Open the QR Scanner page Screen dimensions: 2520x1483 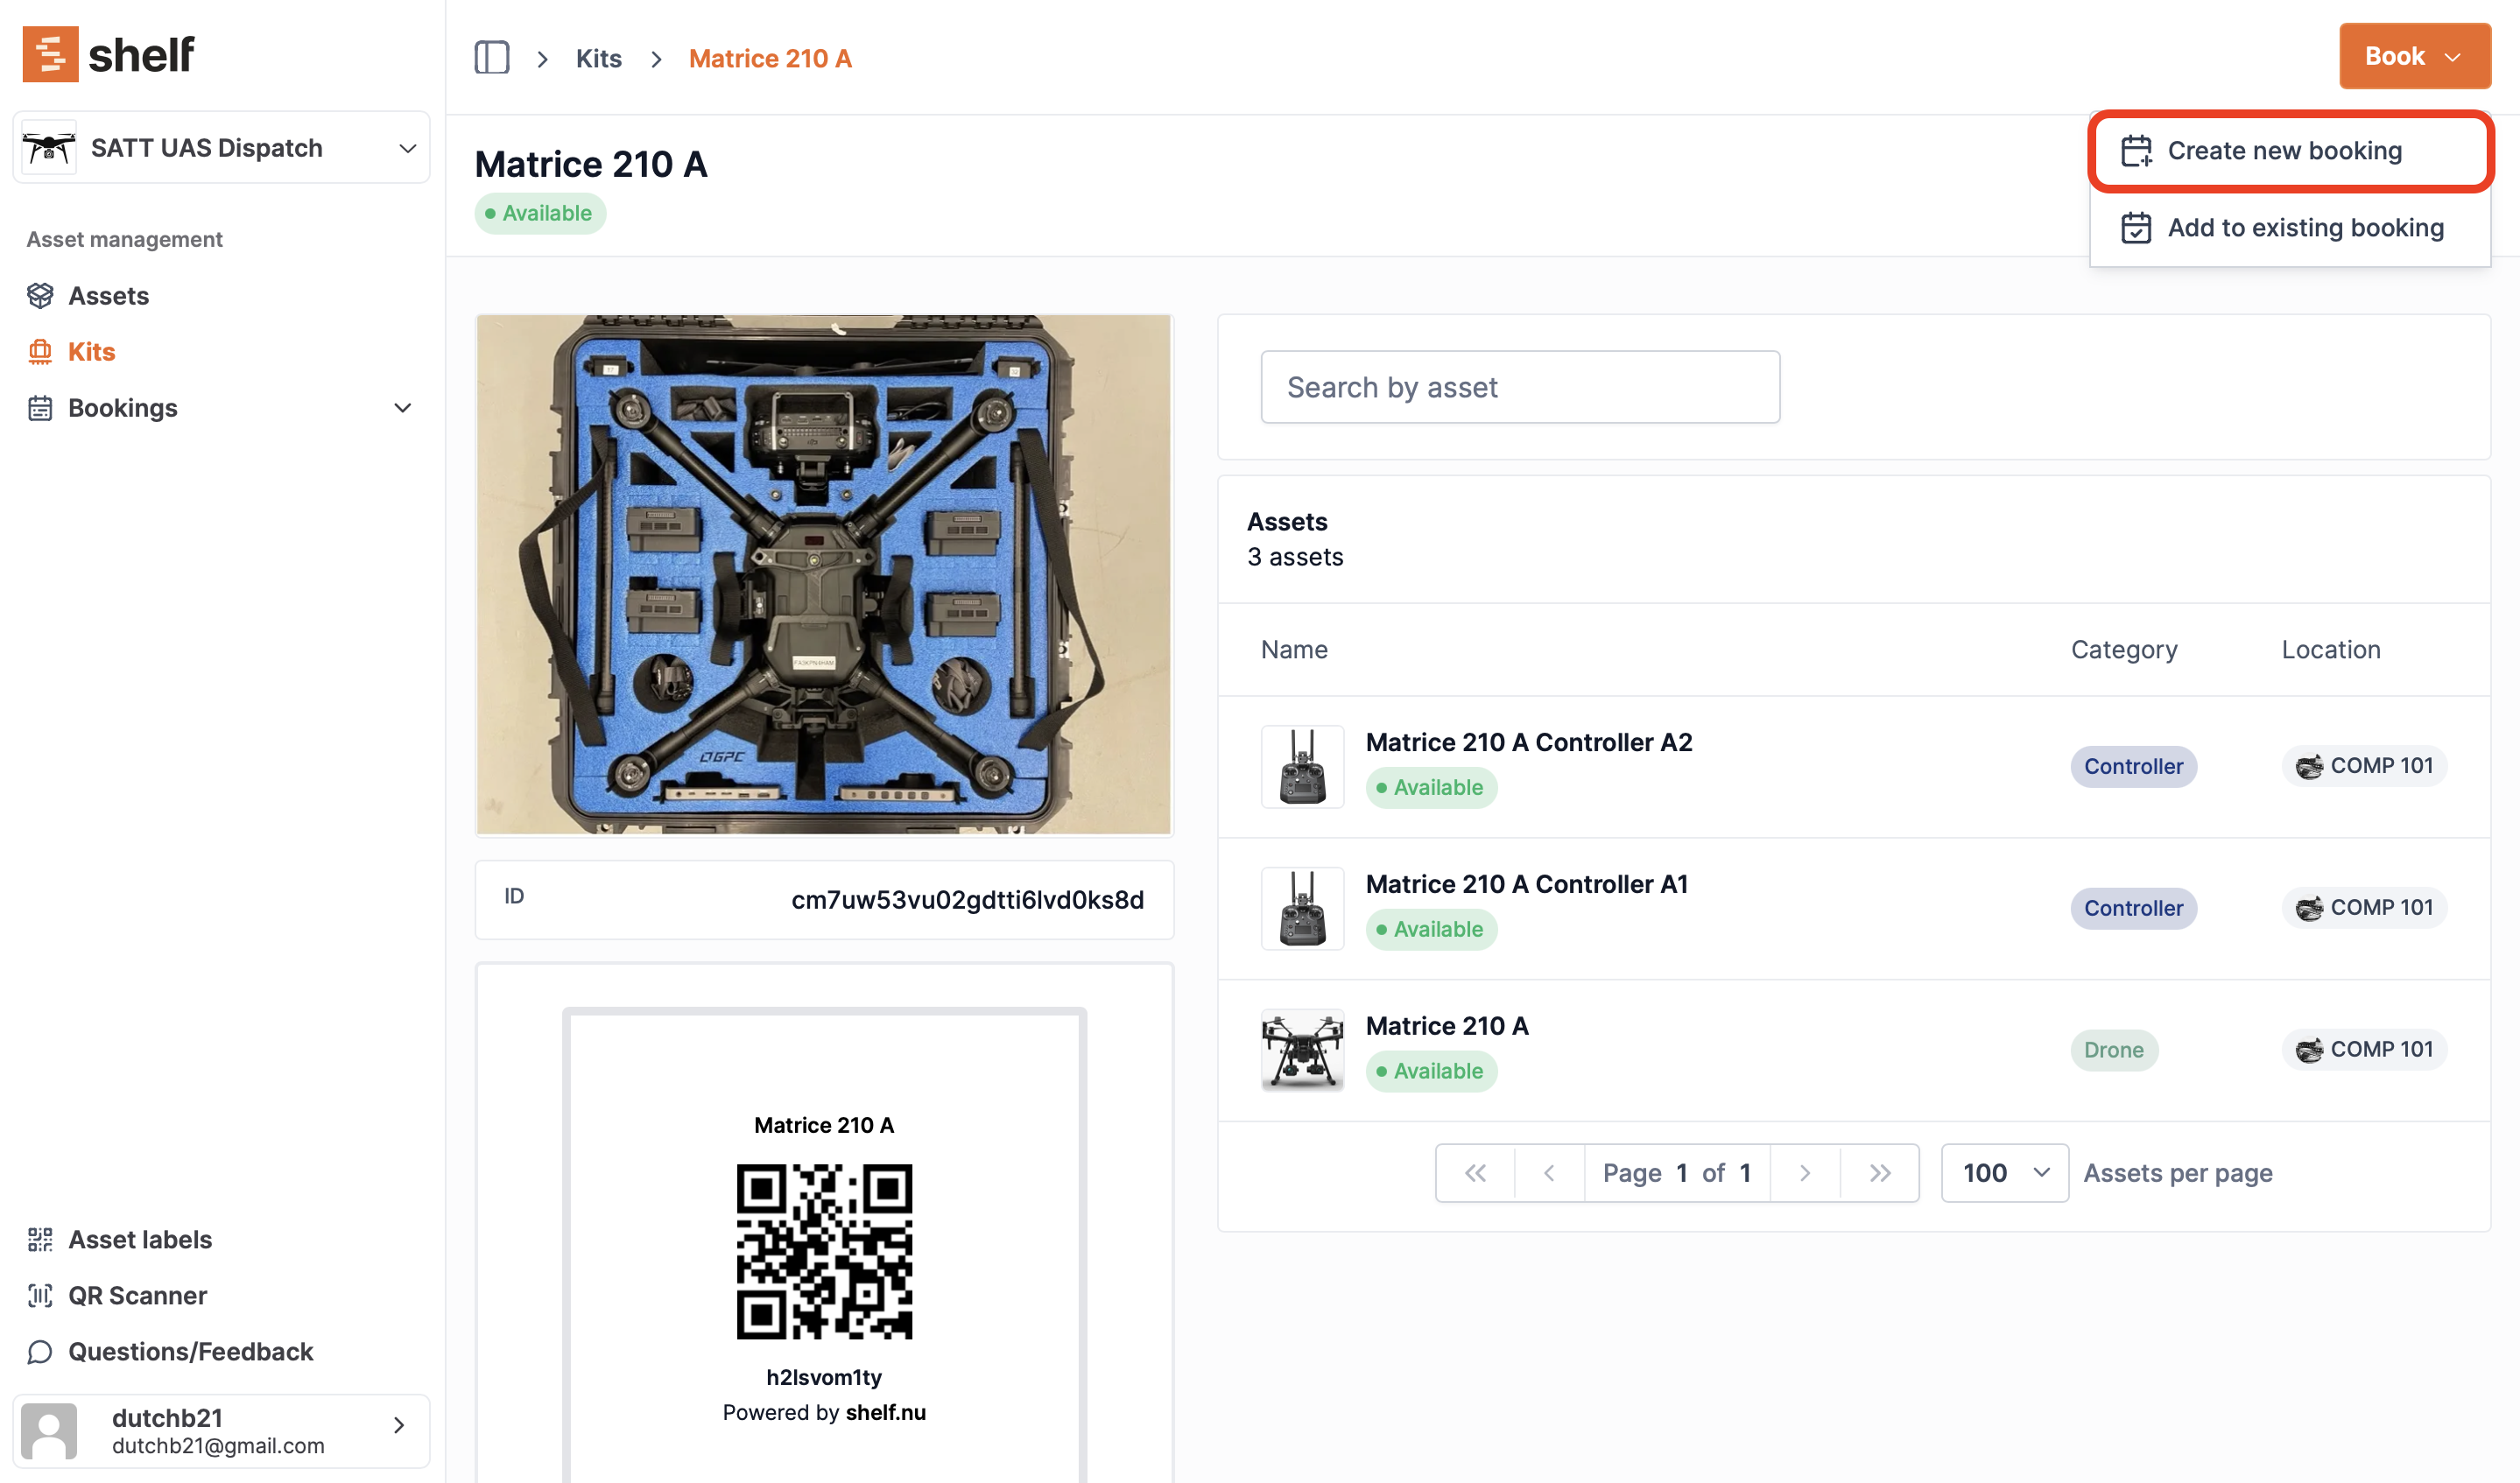[137, 1295]
